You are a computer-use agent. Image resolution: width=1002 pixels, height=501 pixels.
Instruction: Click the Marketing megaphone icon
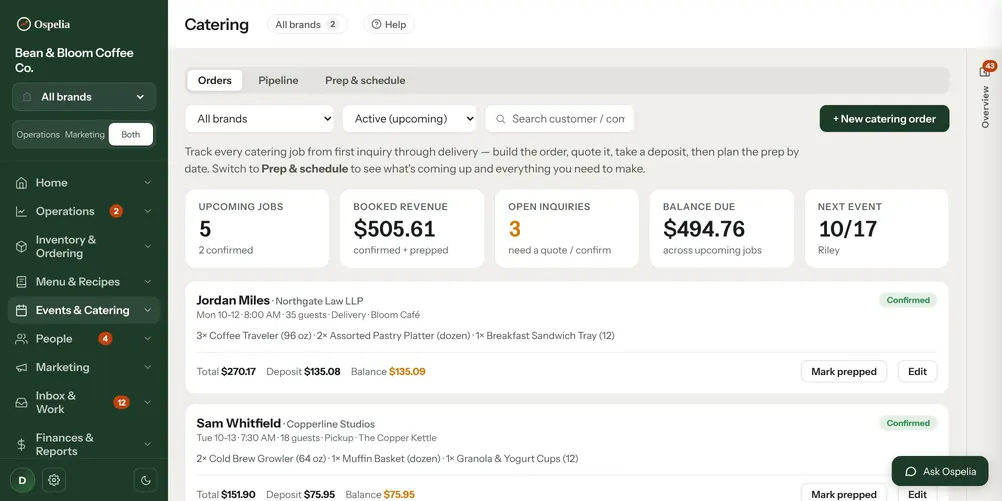(21, 367)
